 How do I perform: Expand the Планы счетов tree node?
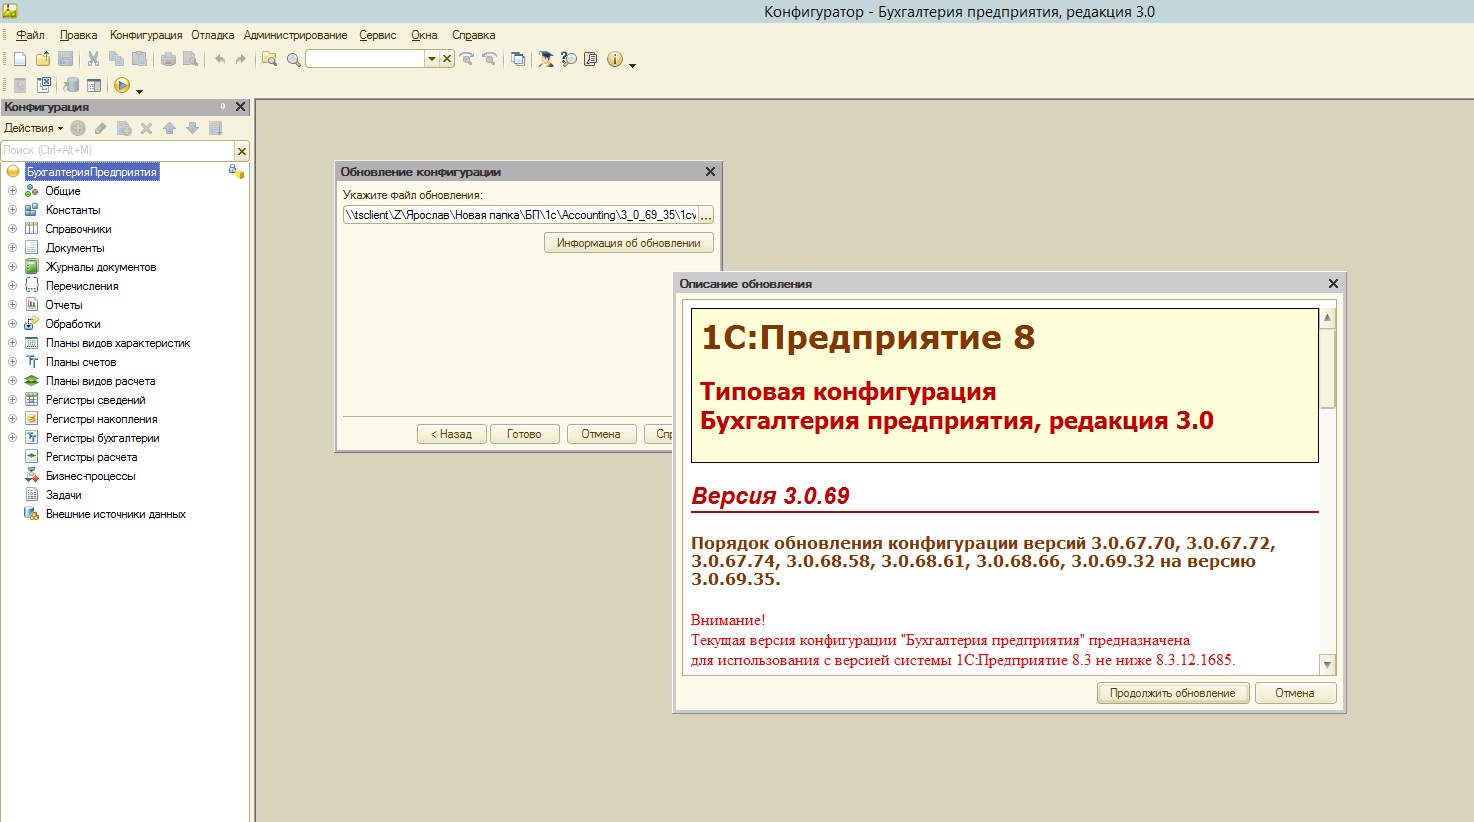point(12,362)
